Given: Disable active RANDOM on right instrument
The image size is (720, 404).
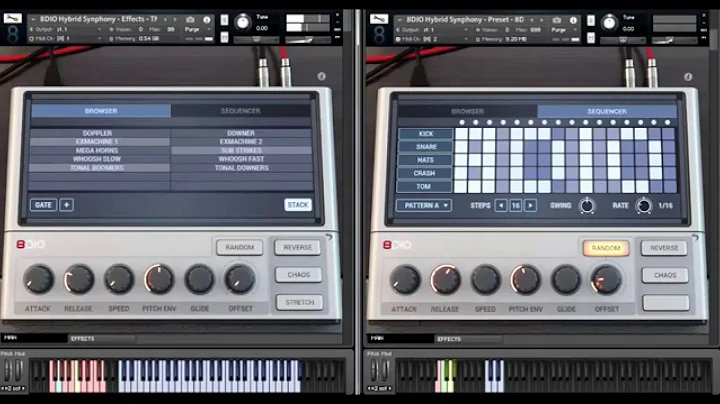Looking at the screenshot, I should (606, 248).
